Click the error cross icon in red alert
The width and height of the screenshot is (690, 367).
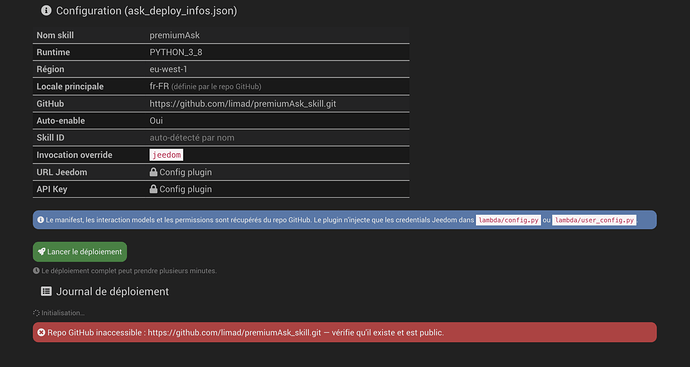41,332
